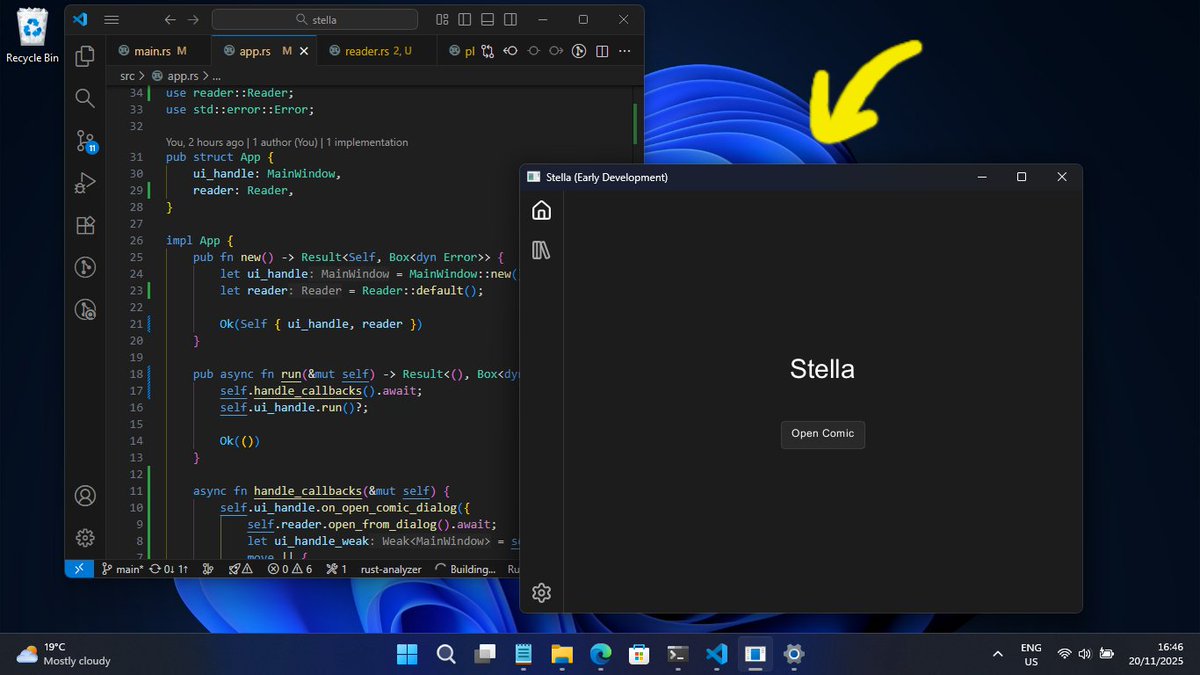This screenshot has height=675, width=1200.
Task: Click the Customize Layout icon in VS Code
Action: [442, 19]
